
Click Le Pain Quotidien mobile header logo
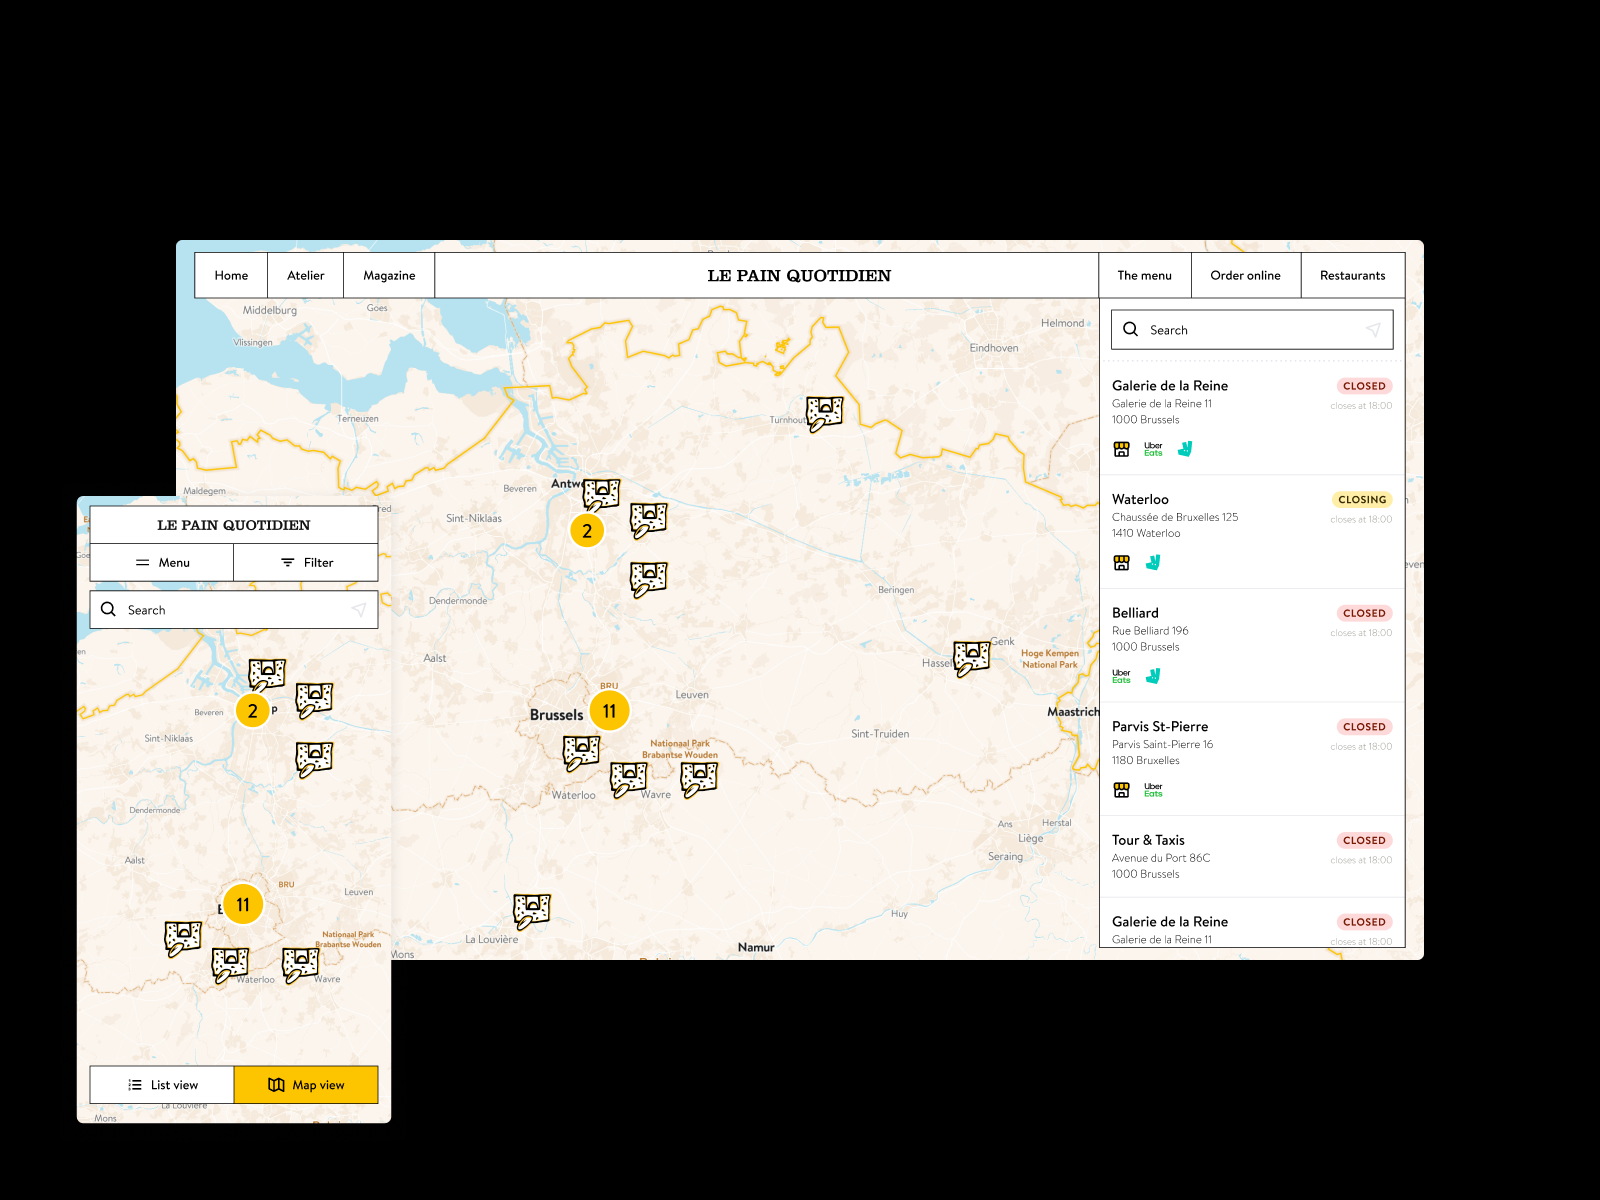[x=234, y=525]
